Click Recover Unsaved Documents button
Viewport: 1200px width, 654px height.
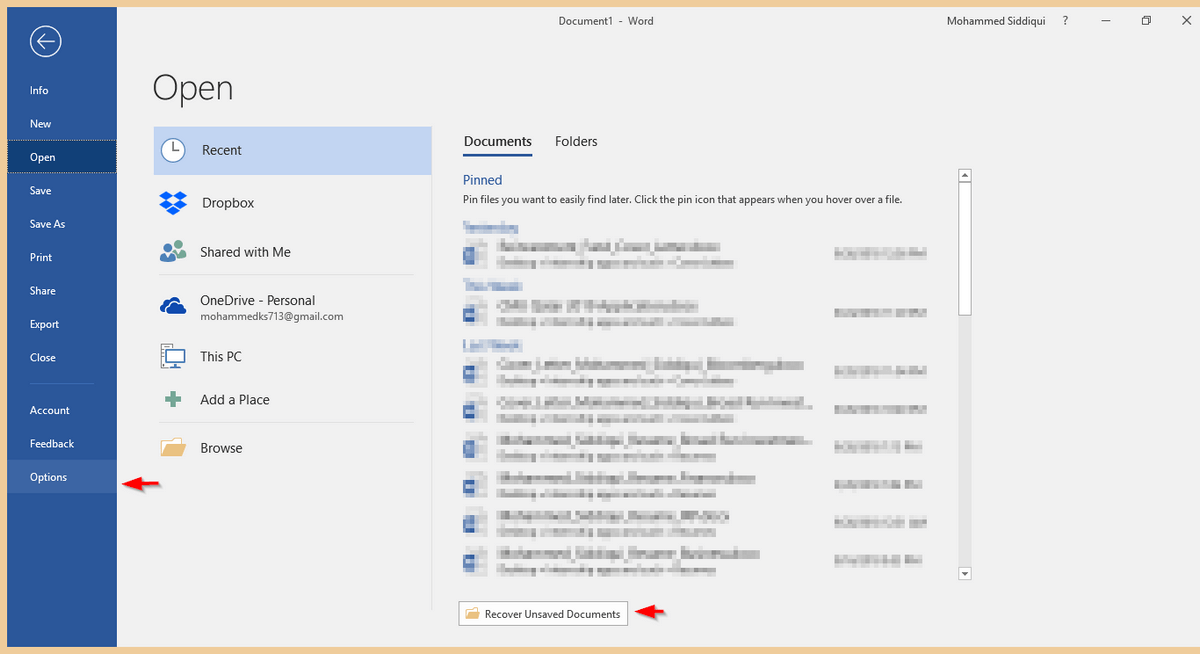click(x=543, y=613)
